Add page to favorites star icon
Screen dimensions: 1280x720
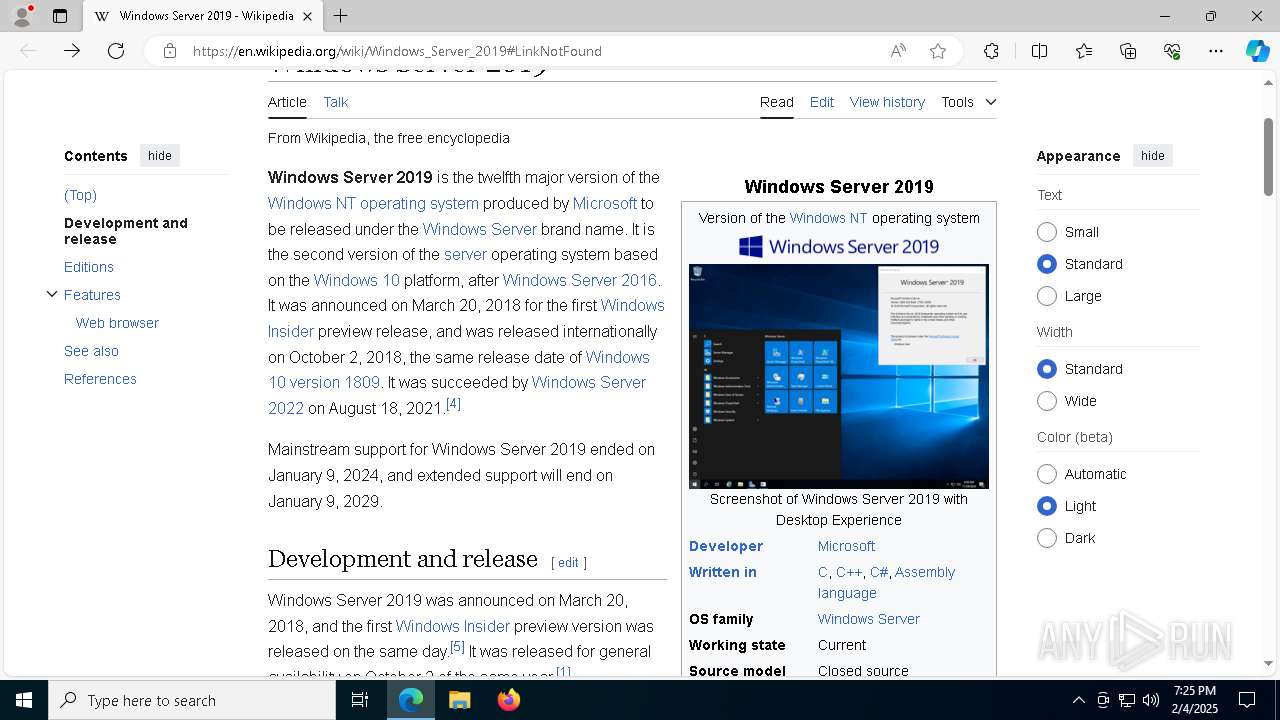938,51
